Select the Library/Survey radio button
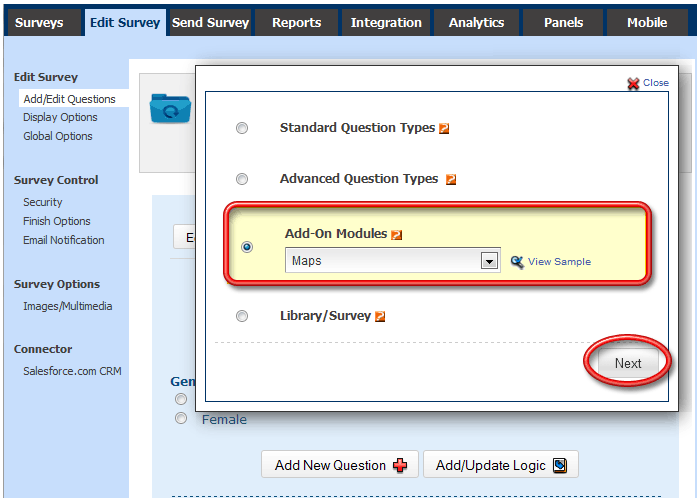Viewport: 699px width, 501px height. coord(242,316)
